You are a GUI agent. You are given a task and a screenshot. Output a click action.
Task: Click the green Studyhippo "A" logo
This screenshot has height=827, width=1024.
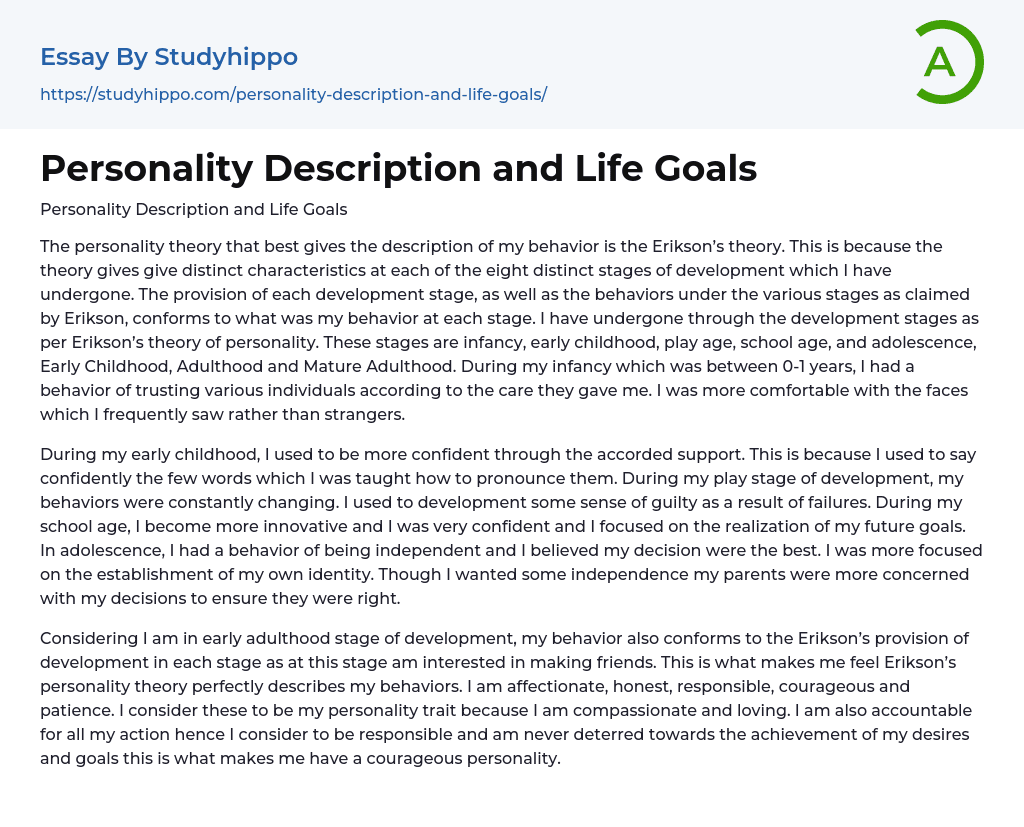pyautogui.click(x=948, y=62)
